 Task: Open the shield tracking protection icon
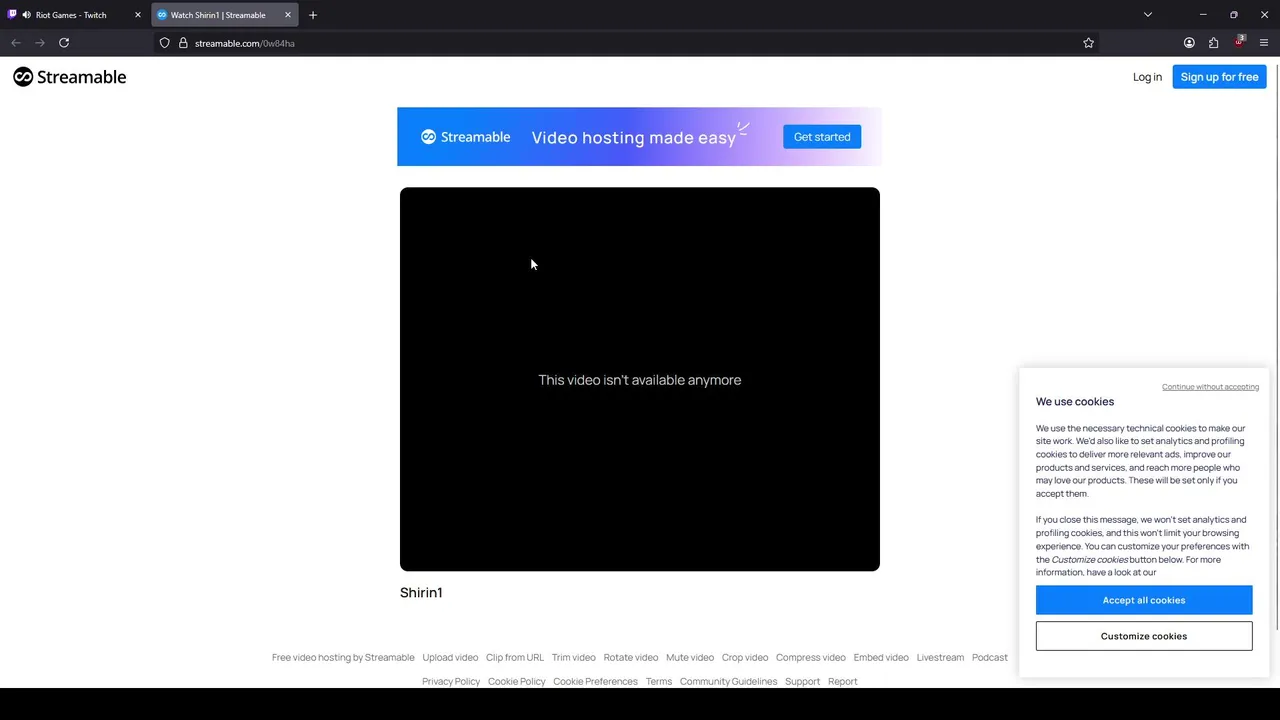tap(165, 43)
